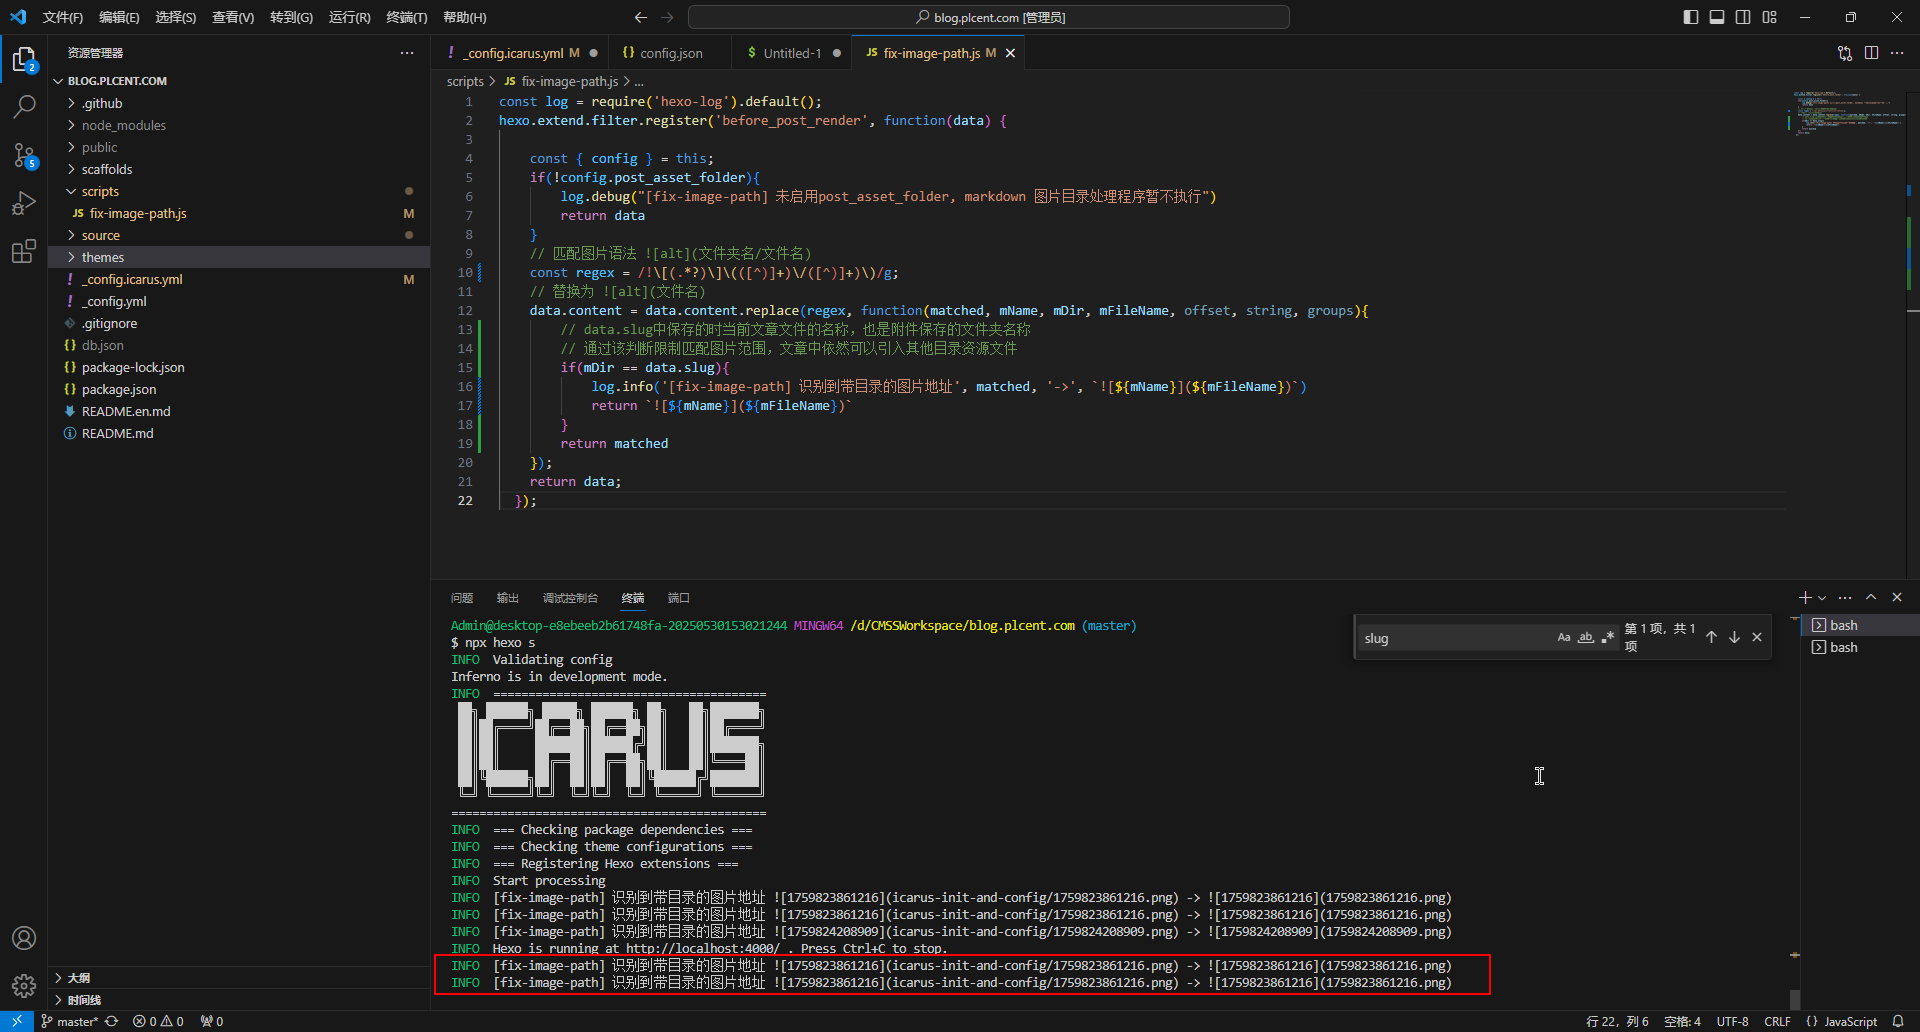Viewport: 1920px width, 1032px height.
Task: Expand the node_modules folder
Action: (123, 125)
